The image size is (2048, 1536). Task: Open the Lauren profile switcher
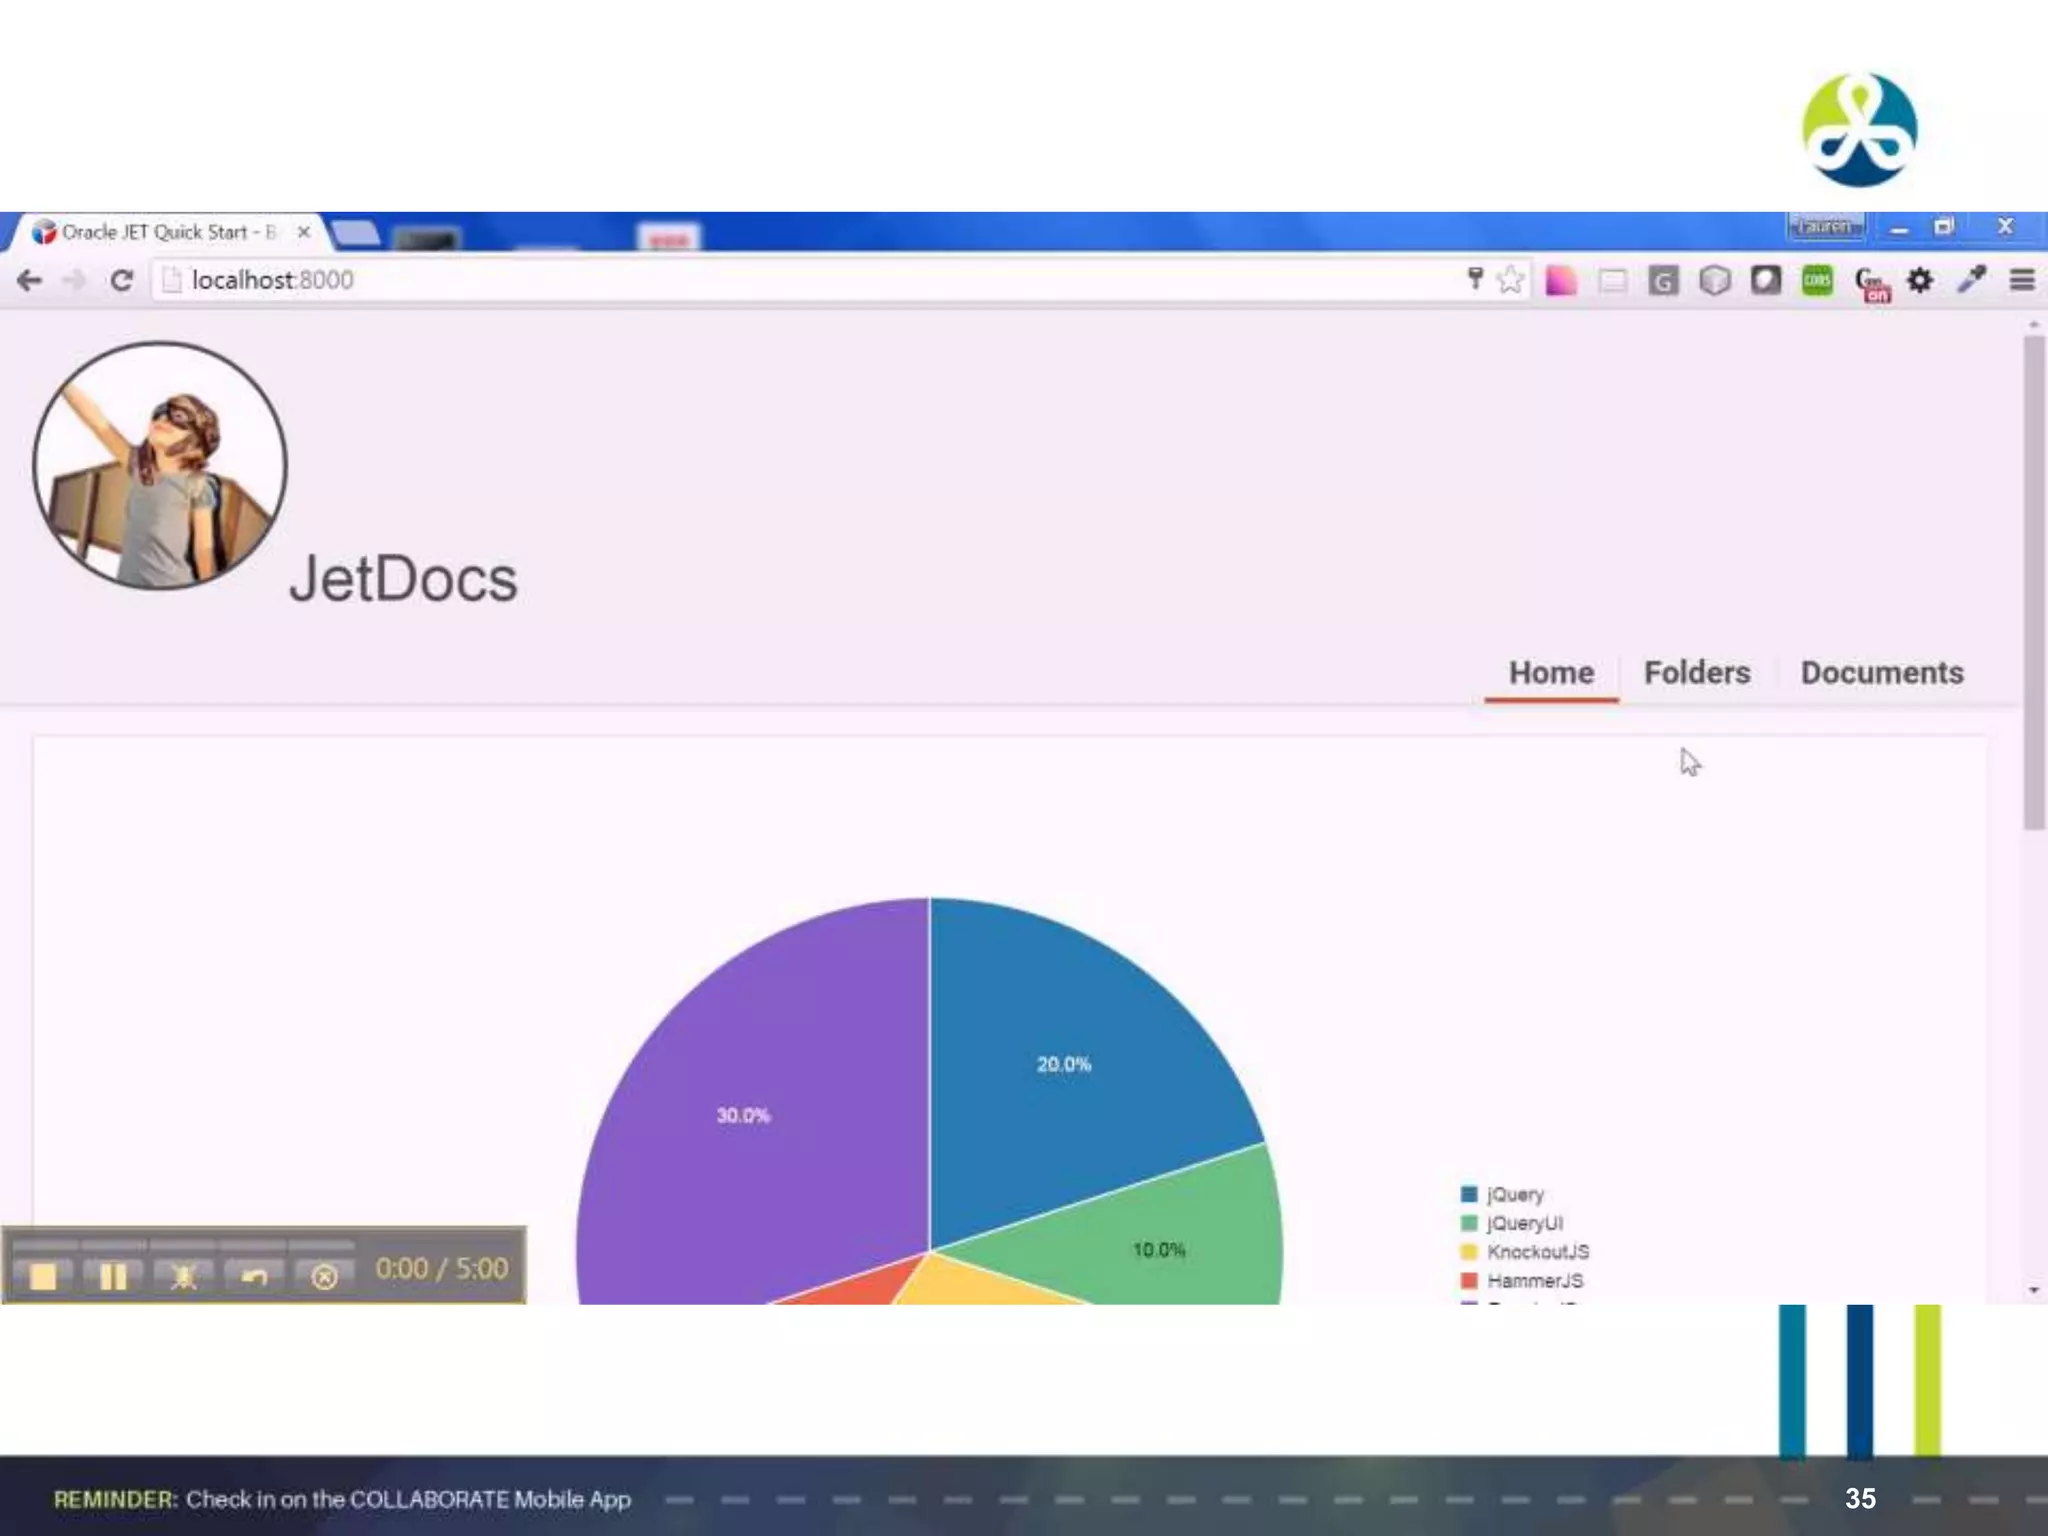click(x=1824, y=227)
